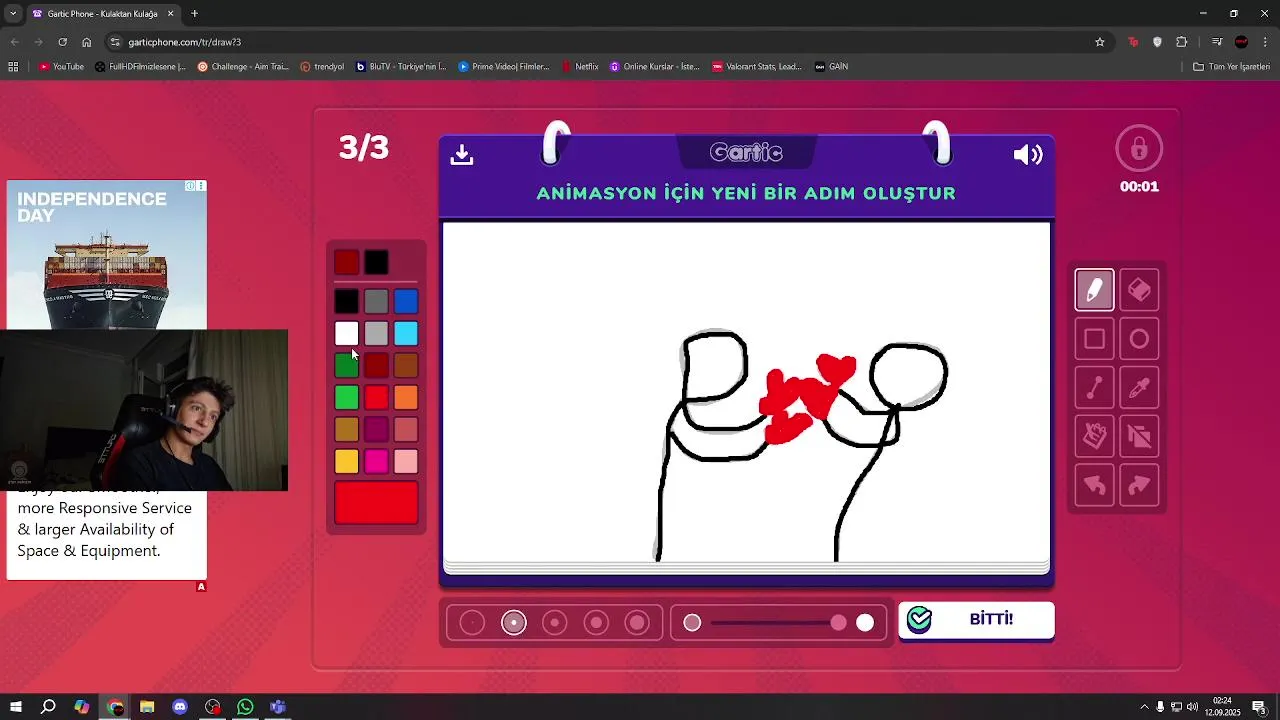Pick the light cyan color swatch
The height and width of the screenshot is (720, 1280).
[x=406, y=333]
